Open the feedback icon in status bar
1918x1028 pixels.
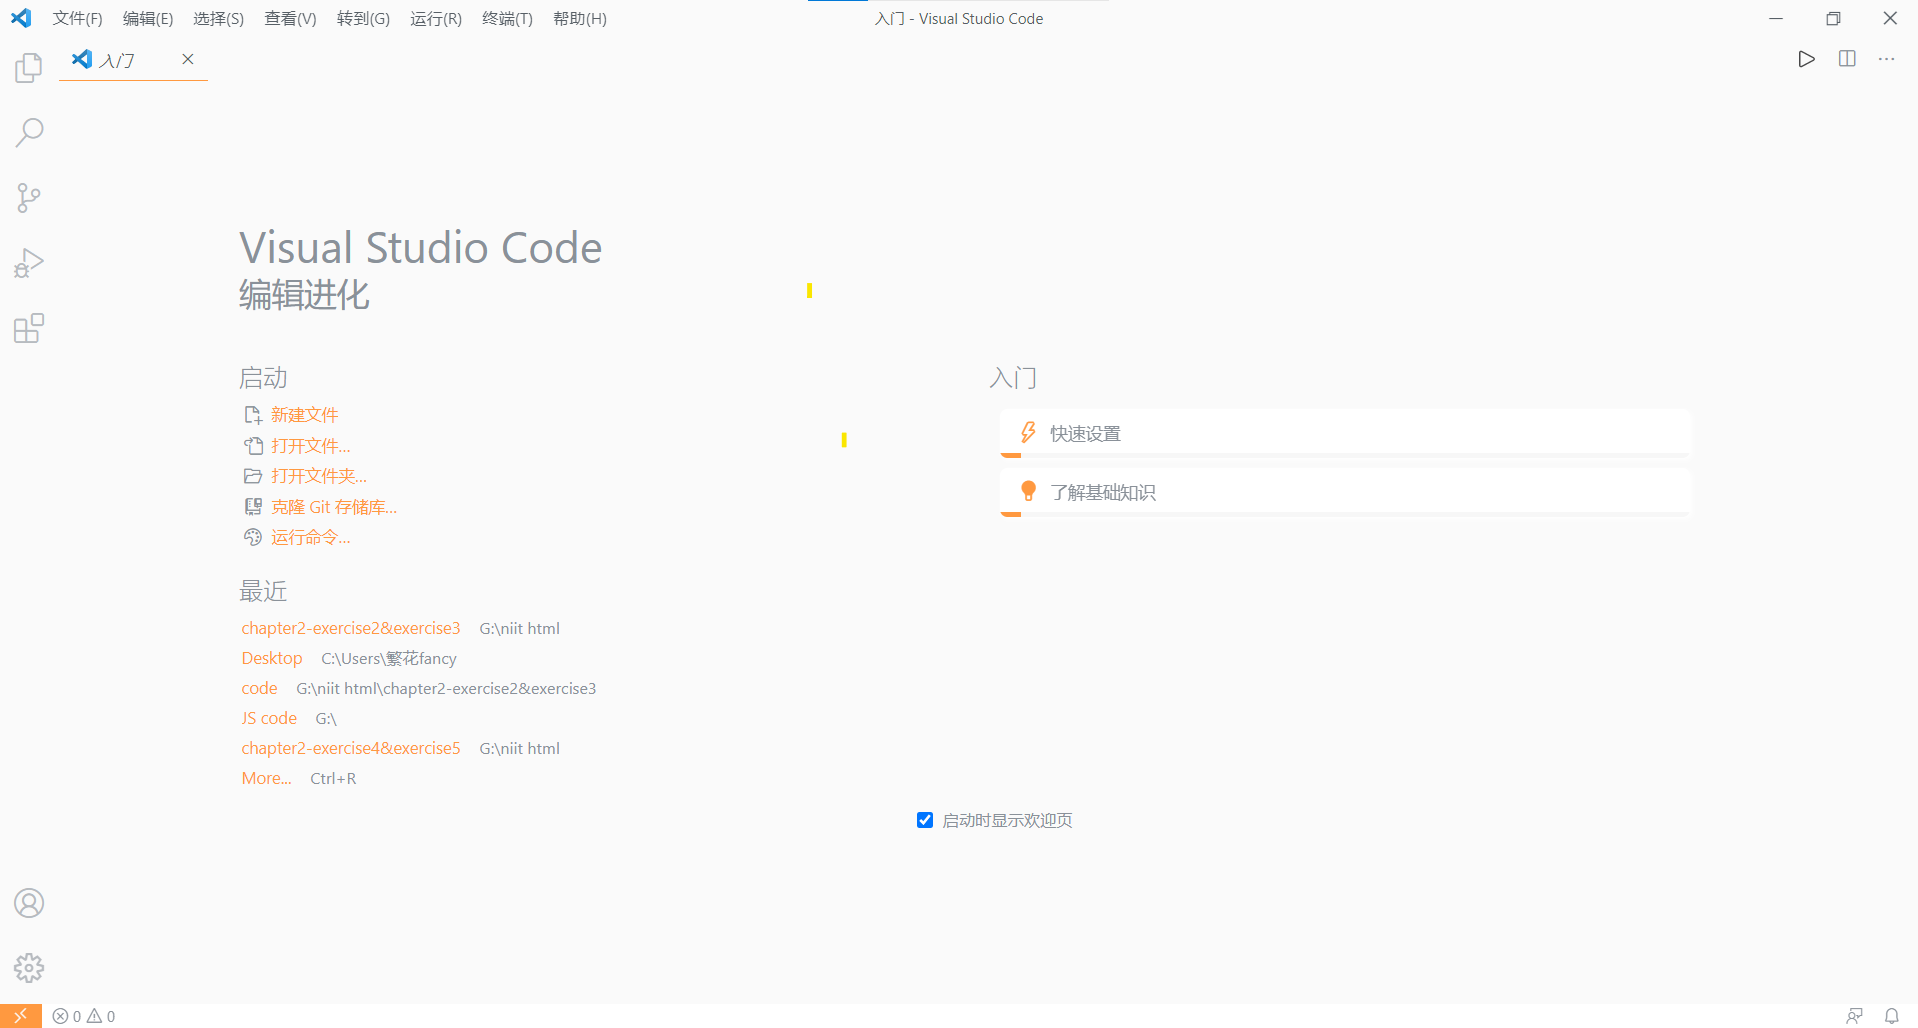pyautogui.click(x=1854, y=1016)
